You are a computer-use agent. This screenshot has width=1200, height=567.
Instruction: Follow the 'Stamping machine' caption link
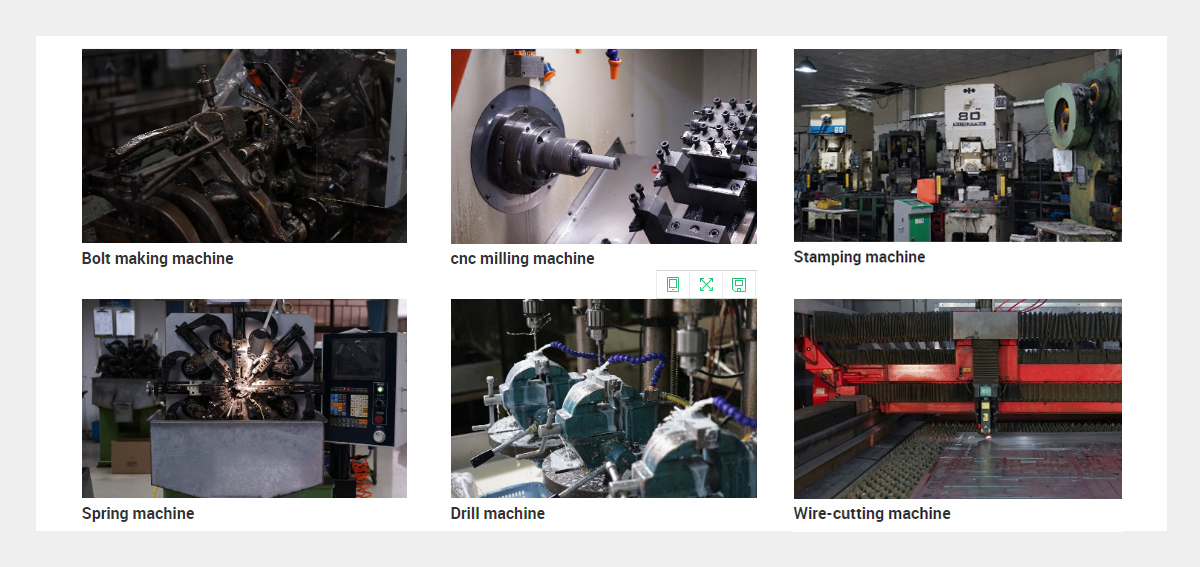860,257
